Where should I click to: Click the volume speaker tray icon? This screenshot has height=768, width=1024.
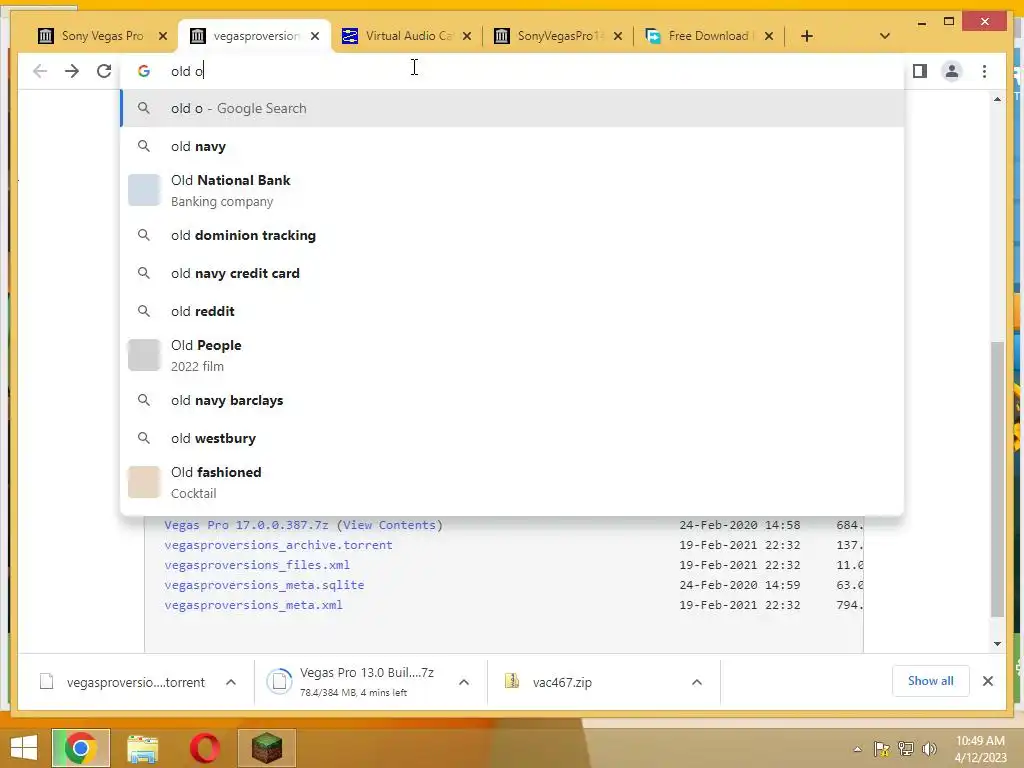(x=929, y=749)
